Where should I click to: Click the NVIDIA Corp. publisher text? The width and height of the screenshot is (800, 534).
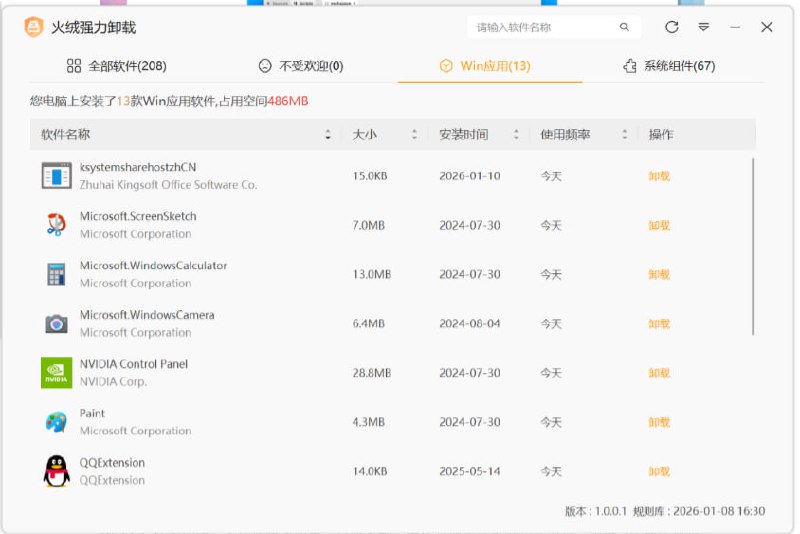click(113, 382)
